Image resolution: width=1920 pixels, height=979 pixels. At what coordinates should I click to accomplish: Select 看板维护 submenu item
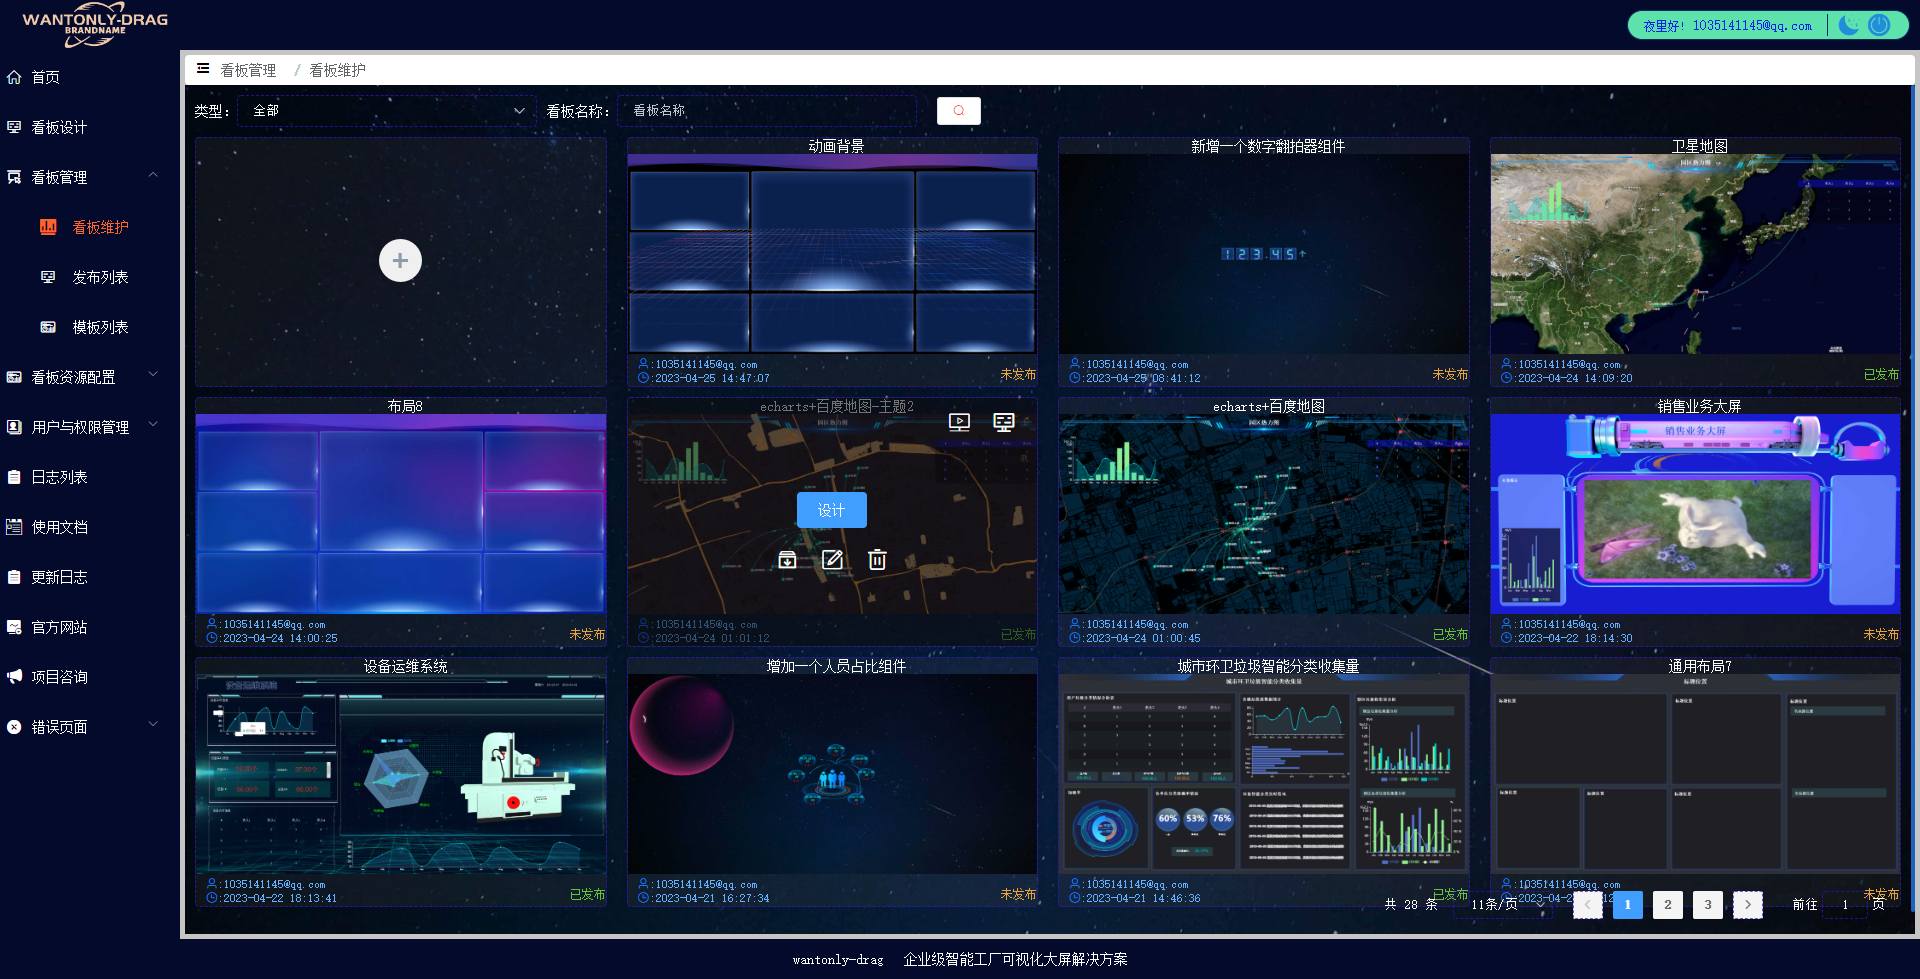pyautogui.click(x=90, y=227)
